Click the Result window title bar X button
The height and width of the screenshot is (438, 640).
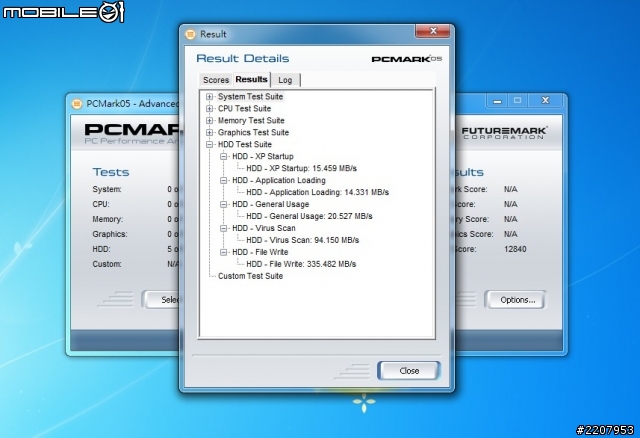click(x=433, y=31)
